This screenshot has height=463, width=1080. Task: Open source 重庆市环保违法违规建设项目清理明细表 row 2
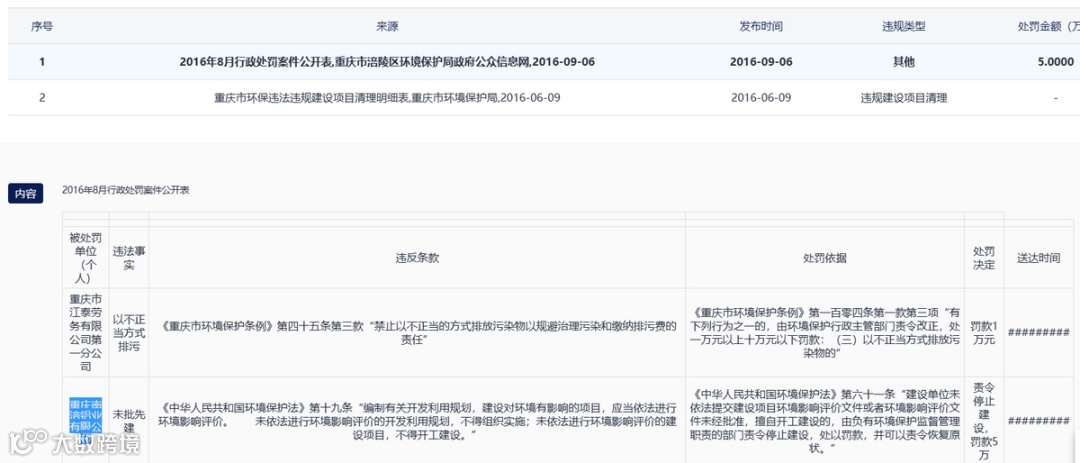(x=387, y=98)
